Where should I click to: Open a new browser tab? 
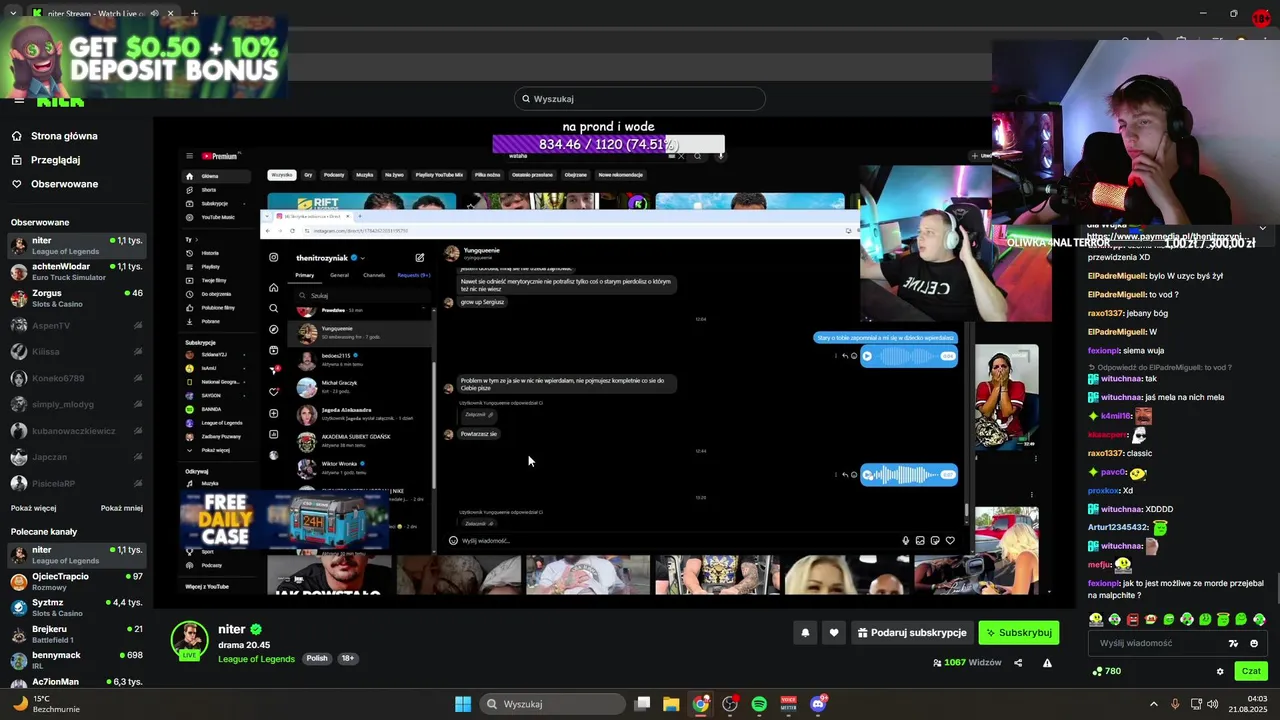[x=194, y=14]
